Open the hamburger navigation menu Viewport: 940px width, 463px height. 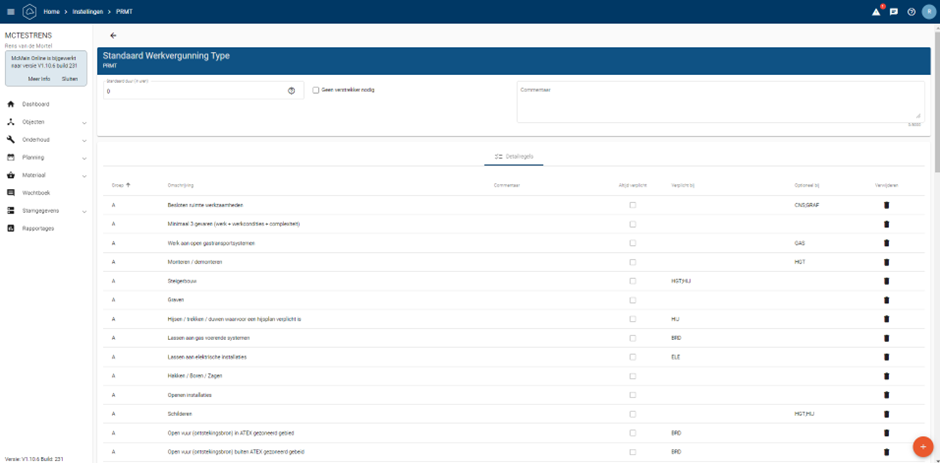pyautogui.click(x=11, y=11)
